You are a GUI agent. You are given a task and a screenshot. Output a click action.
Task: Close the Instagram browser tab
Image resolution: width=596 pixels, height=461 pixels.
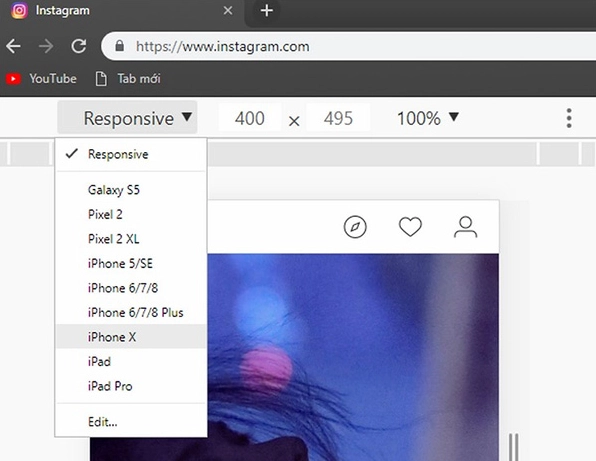tap(228, 10)
